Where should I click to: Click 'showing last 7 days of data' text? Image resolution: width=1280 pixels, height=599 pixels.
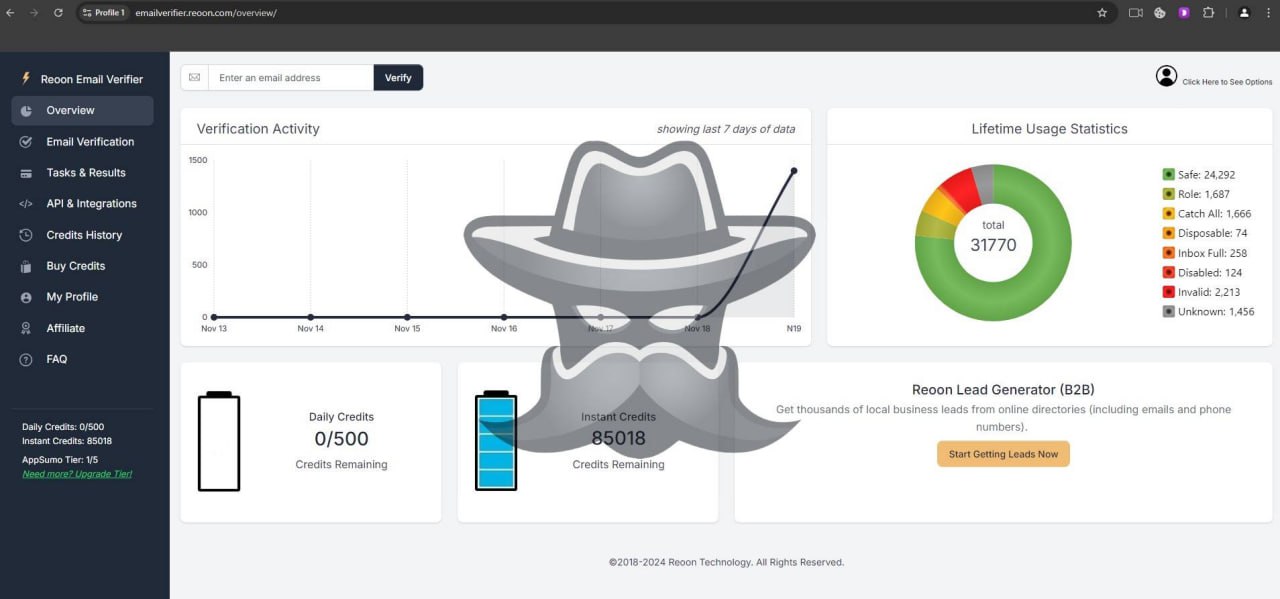click(x=726, y=129)
